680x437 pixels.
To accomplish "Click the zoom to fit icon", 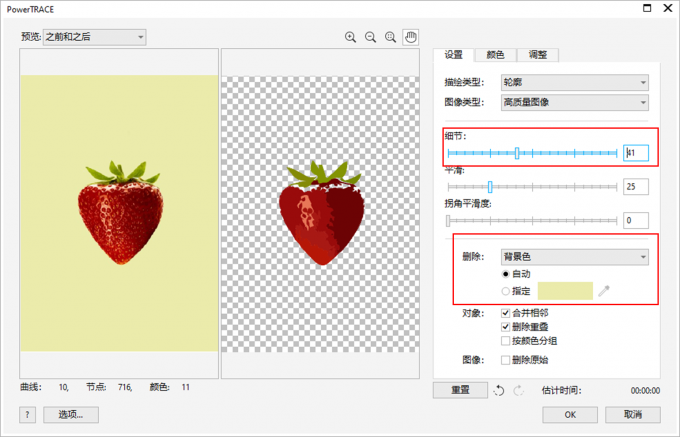I will [x=391, y=37].
